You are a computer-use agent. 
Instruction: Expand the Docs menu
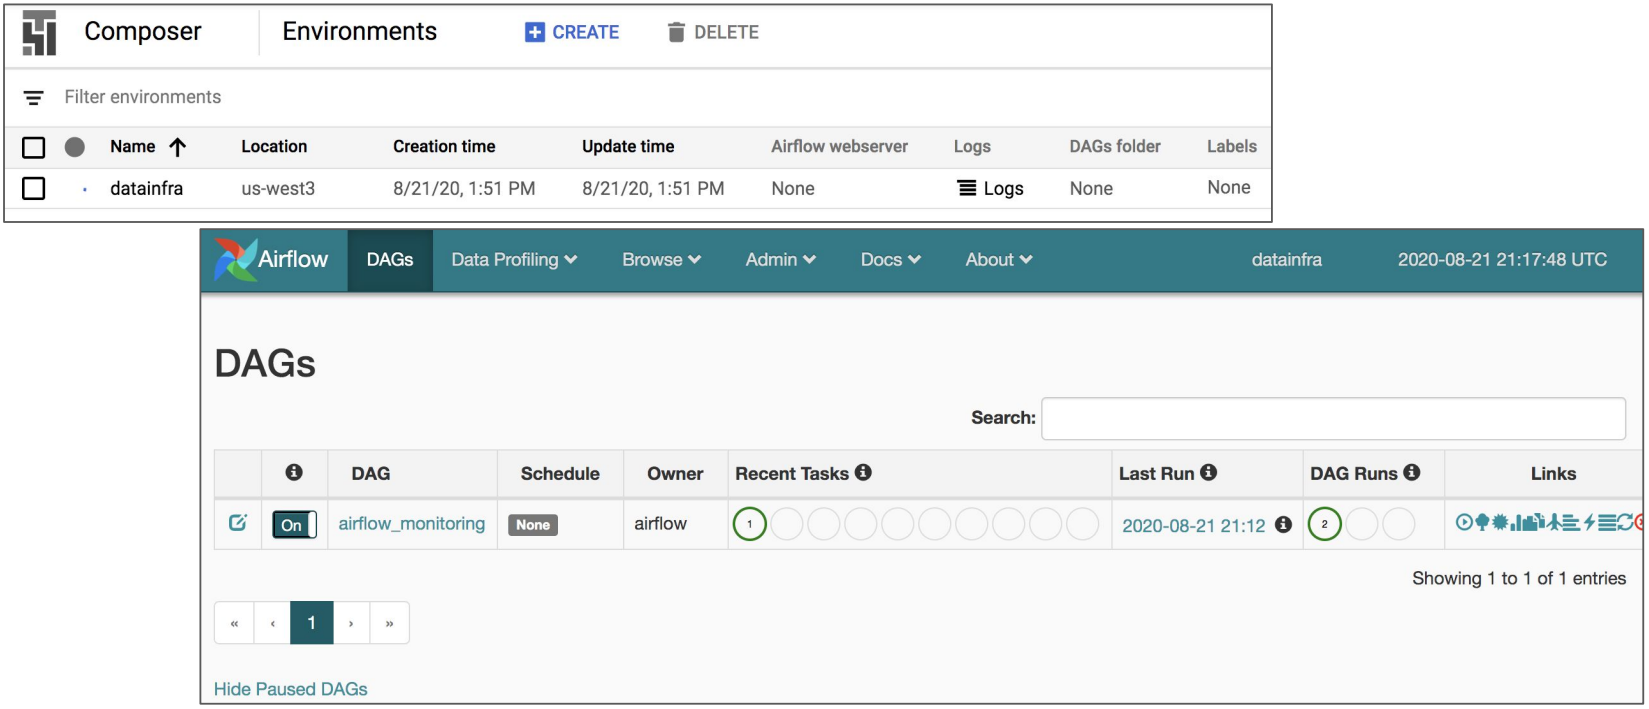coord(891,260)
